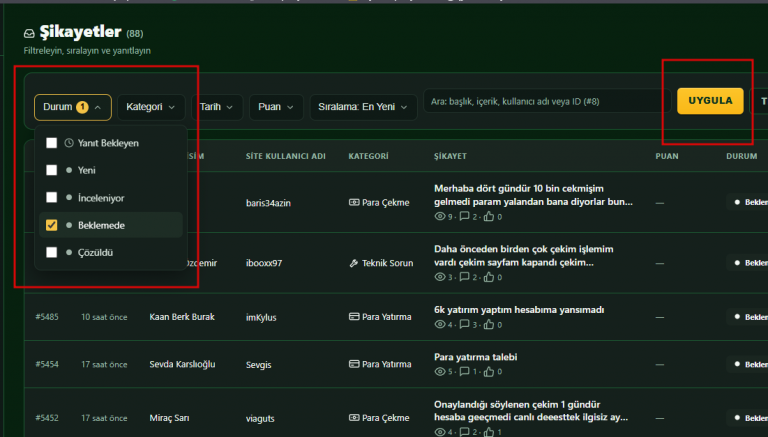This screenshot has width=768, height=437.
Task: Click the Para Çekme icon in viaguts row
Action: pyautogui.click(x=354, y=417)
